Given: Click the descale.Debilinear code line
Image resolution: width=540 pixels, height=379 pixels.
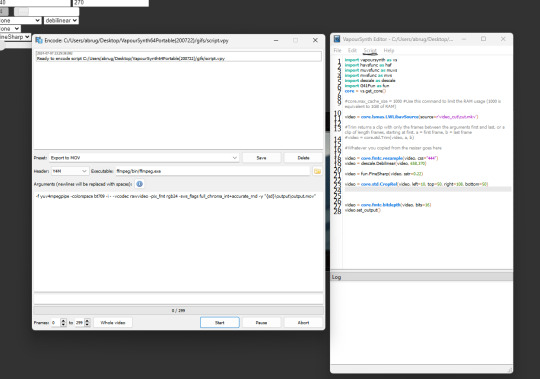Looking at the screenshot, I should [386, 163].
